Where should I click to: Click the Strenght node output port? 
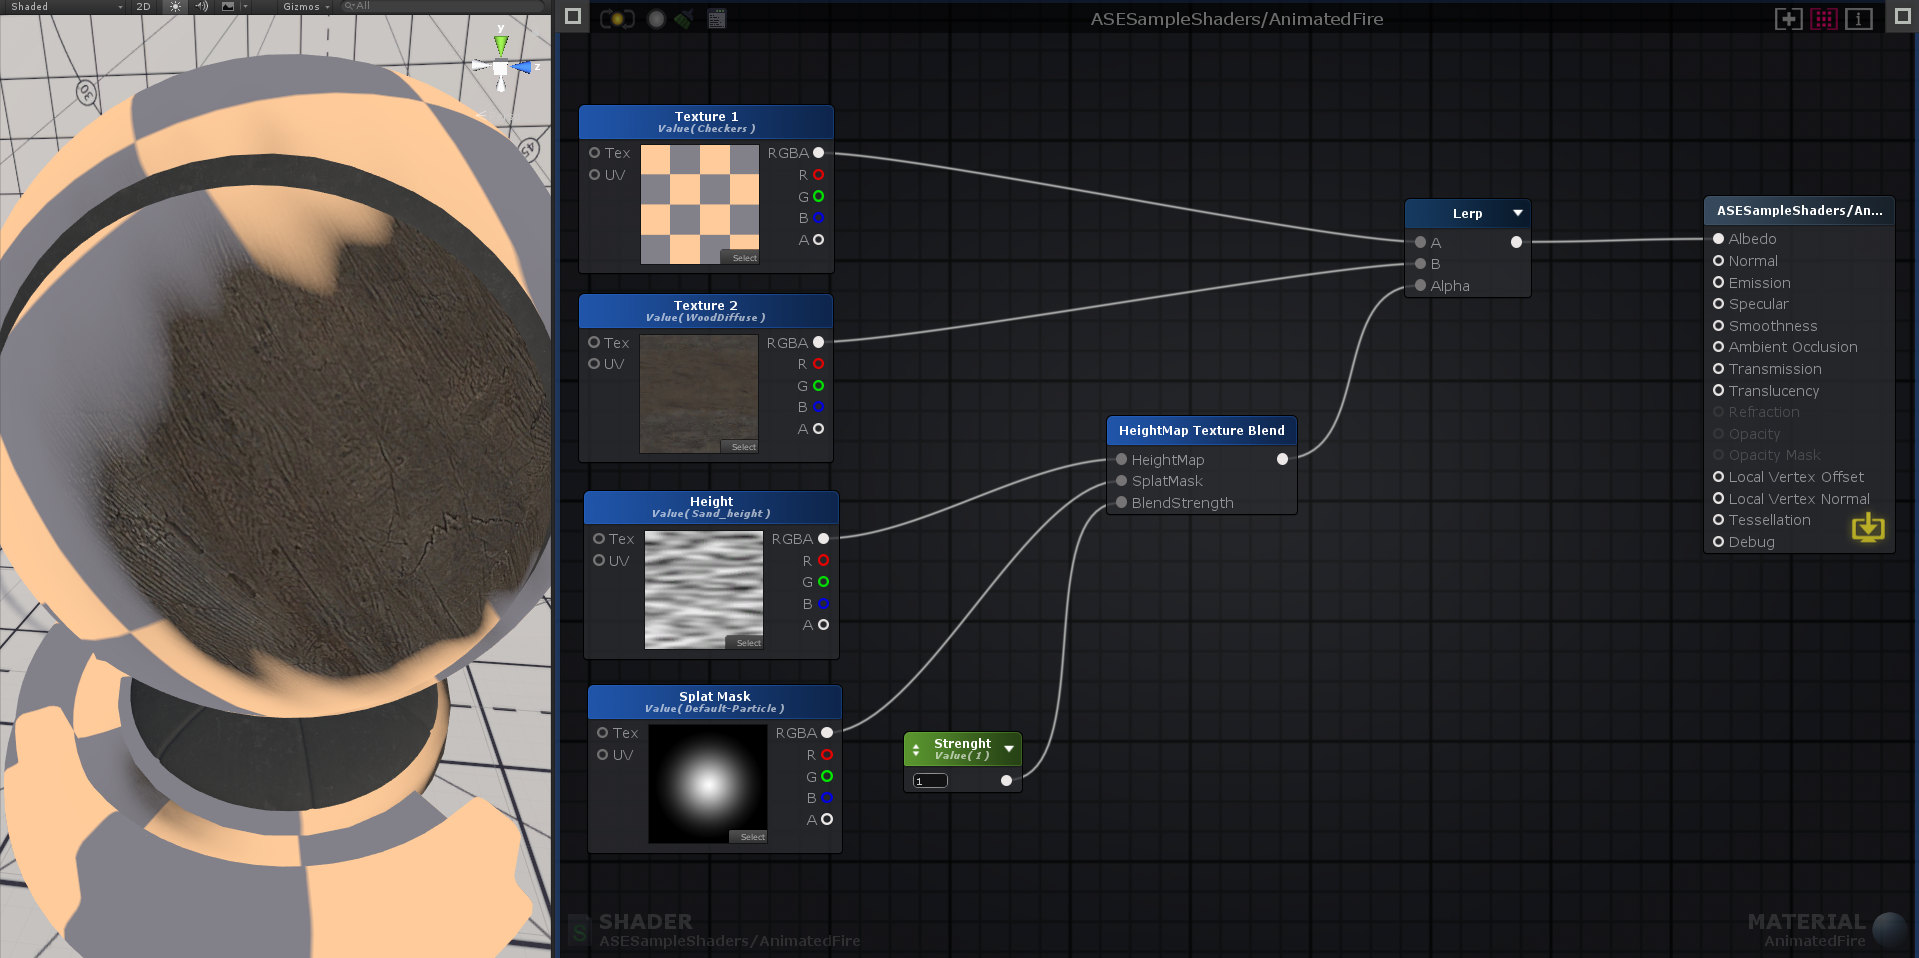[x=1006, y=781]
